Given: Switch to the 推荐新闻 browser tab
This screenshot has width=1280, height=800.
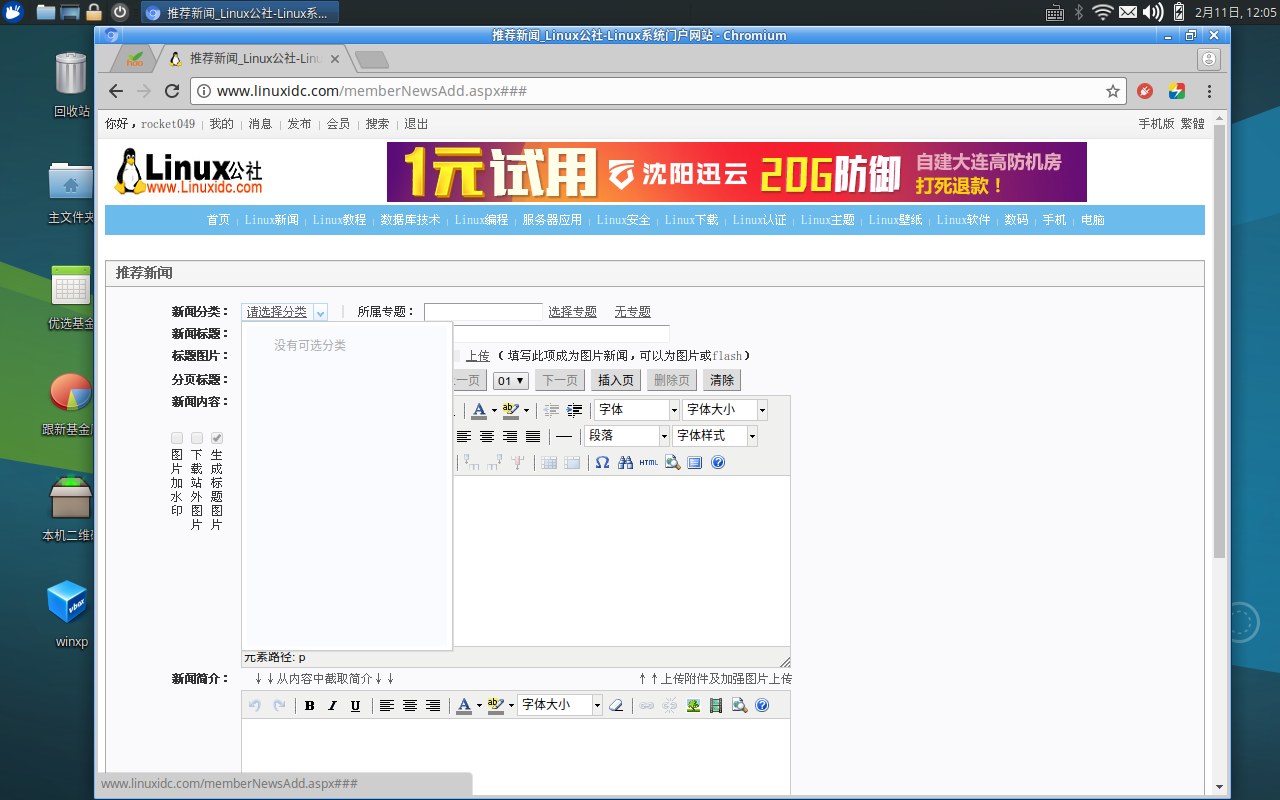Looking at the screenshot, I should 254,59.
